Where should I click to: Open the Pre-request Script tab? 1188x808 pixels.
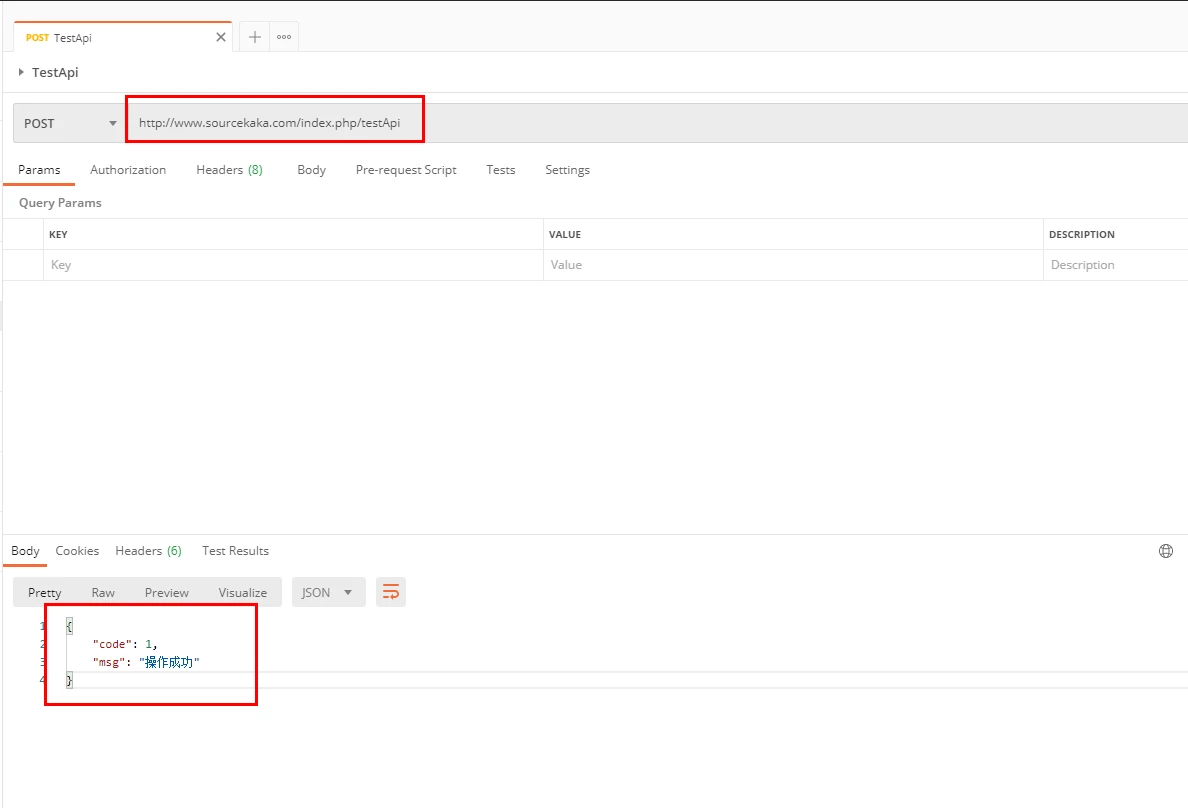click(406, 170)
